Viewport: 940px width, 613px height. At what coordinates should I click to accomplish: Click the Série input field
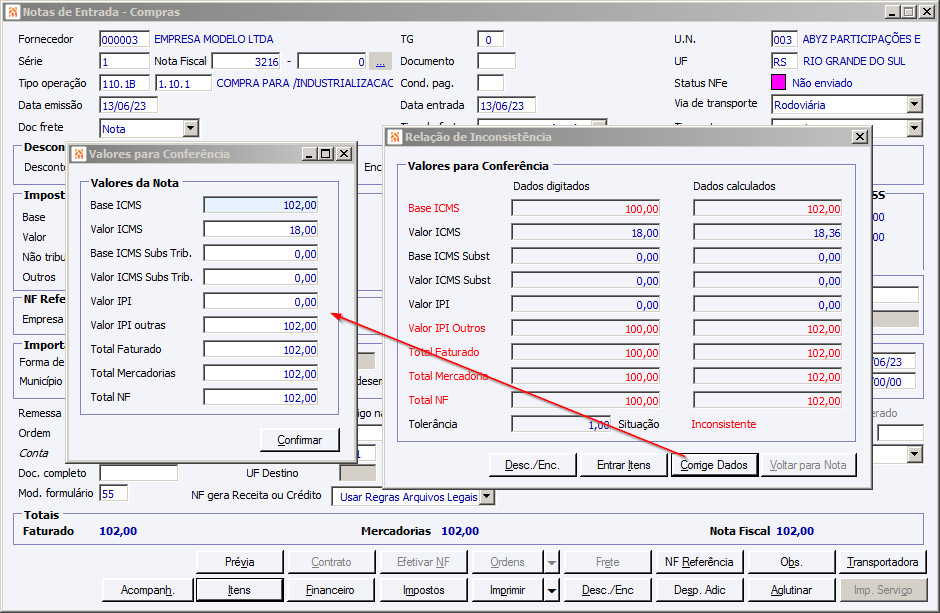(124, 61)
